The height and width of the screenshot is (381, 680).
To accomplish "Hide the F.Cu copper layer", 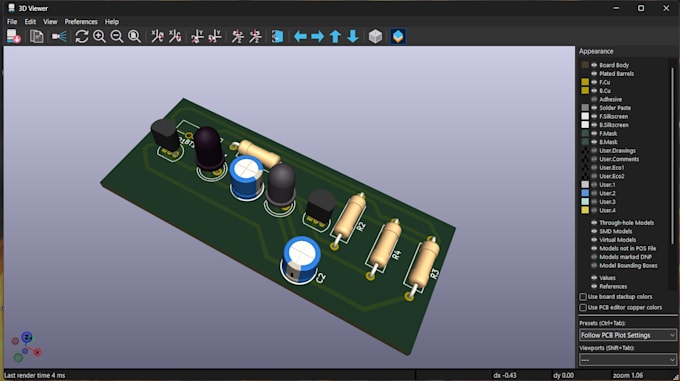I will click(x=594, y=82).
